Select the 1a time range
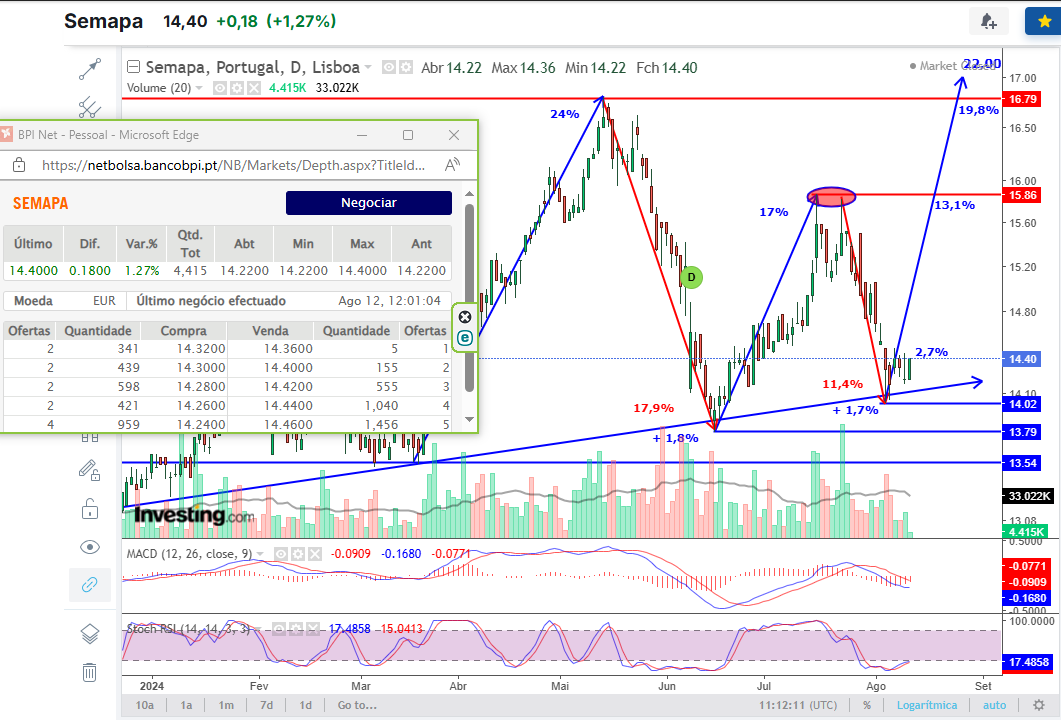 (186, 705)
